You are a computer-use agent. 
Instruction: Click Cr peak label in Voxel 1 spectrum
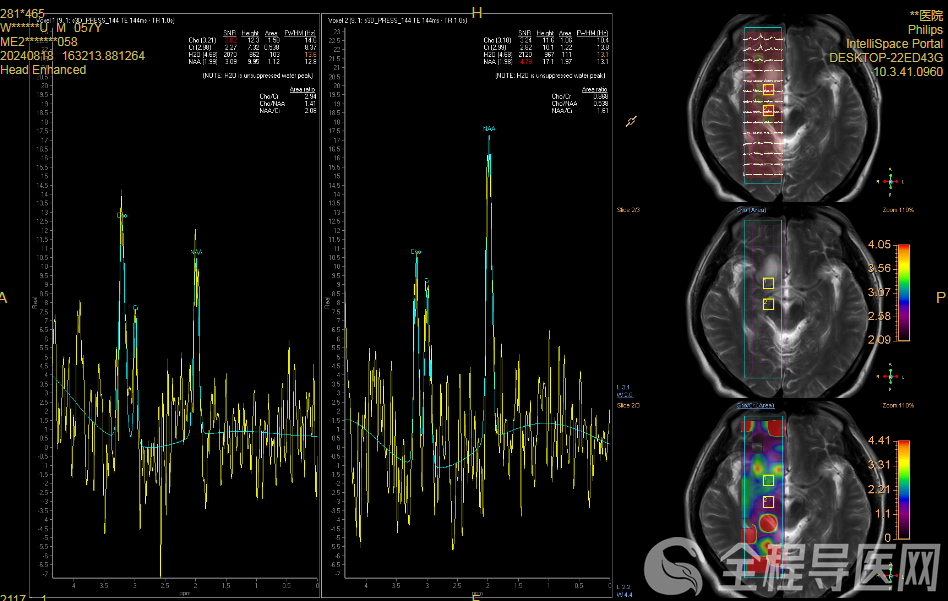(135, 308)
